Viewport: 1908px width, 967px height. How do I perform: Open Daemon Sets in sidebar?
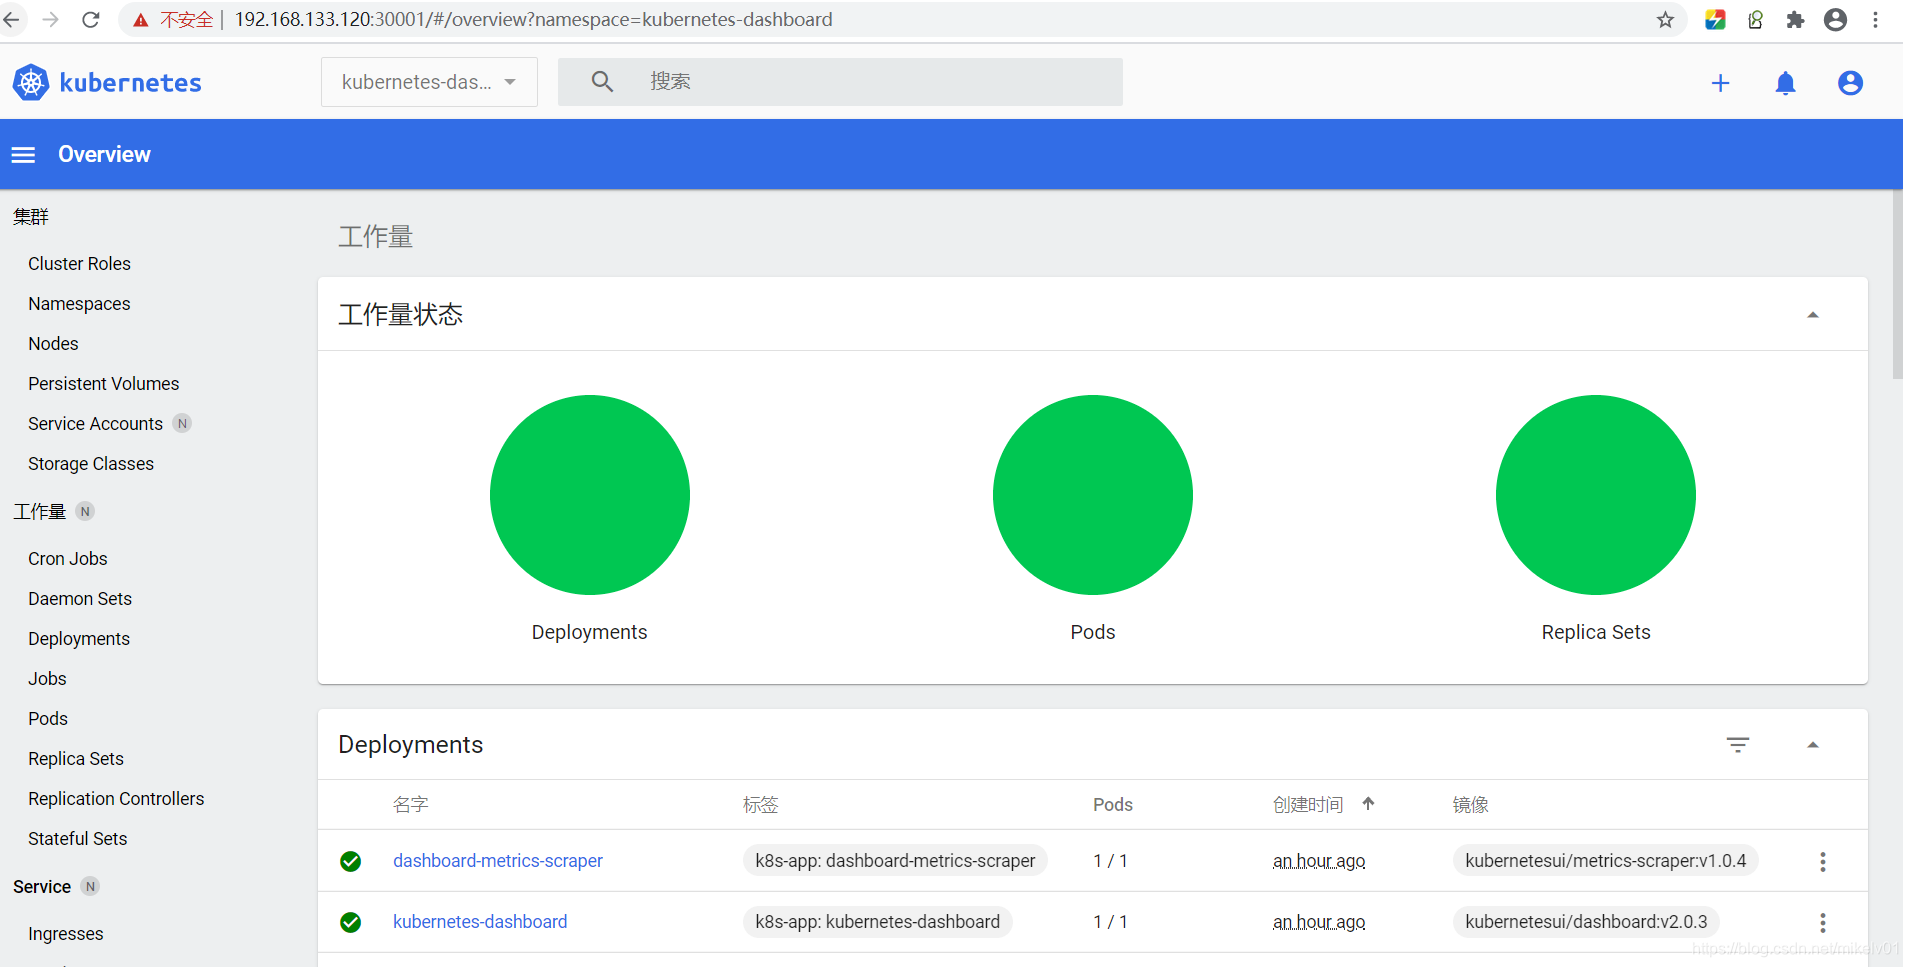point(80,599)
